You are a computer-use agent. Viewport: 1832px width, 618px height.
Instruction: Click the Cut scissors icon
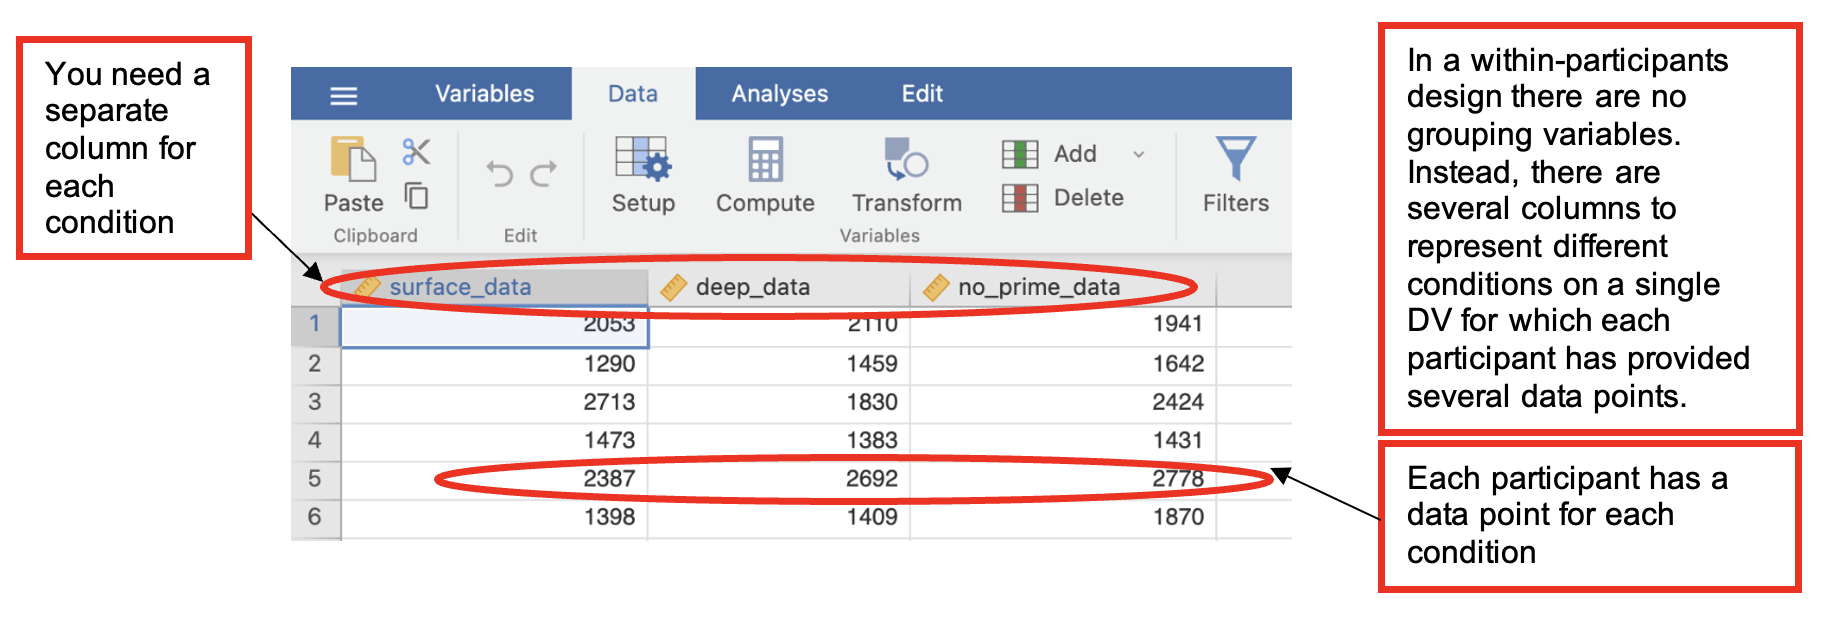[416, 152]
